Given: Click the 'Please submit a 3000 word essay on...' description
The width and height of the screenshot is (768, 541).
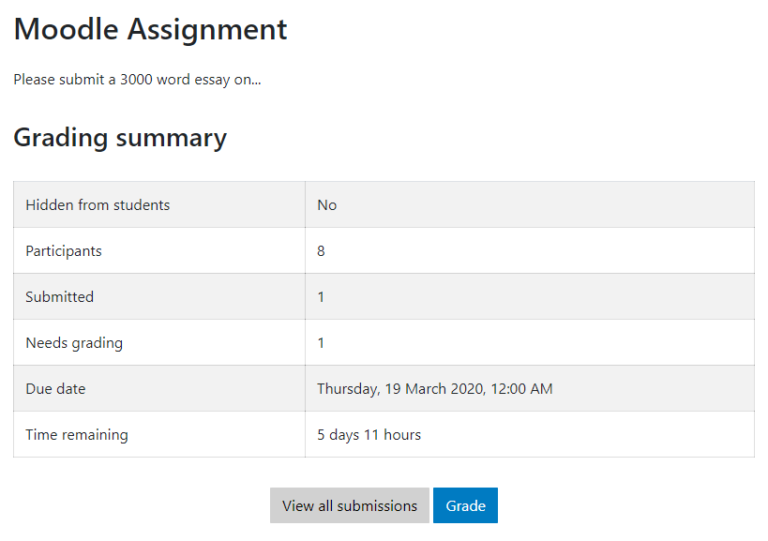Looking at the screenshot, I should point(137,80).
